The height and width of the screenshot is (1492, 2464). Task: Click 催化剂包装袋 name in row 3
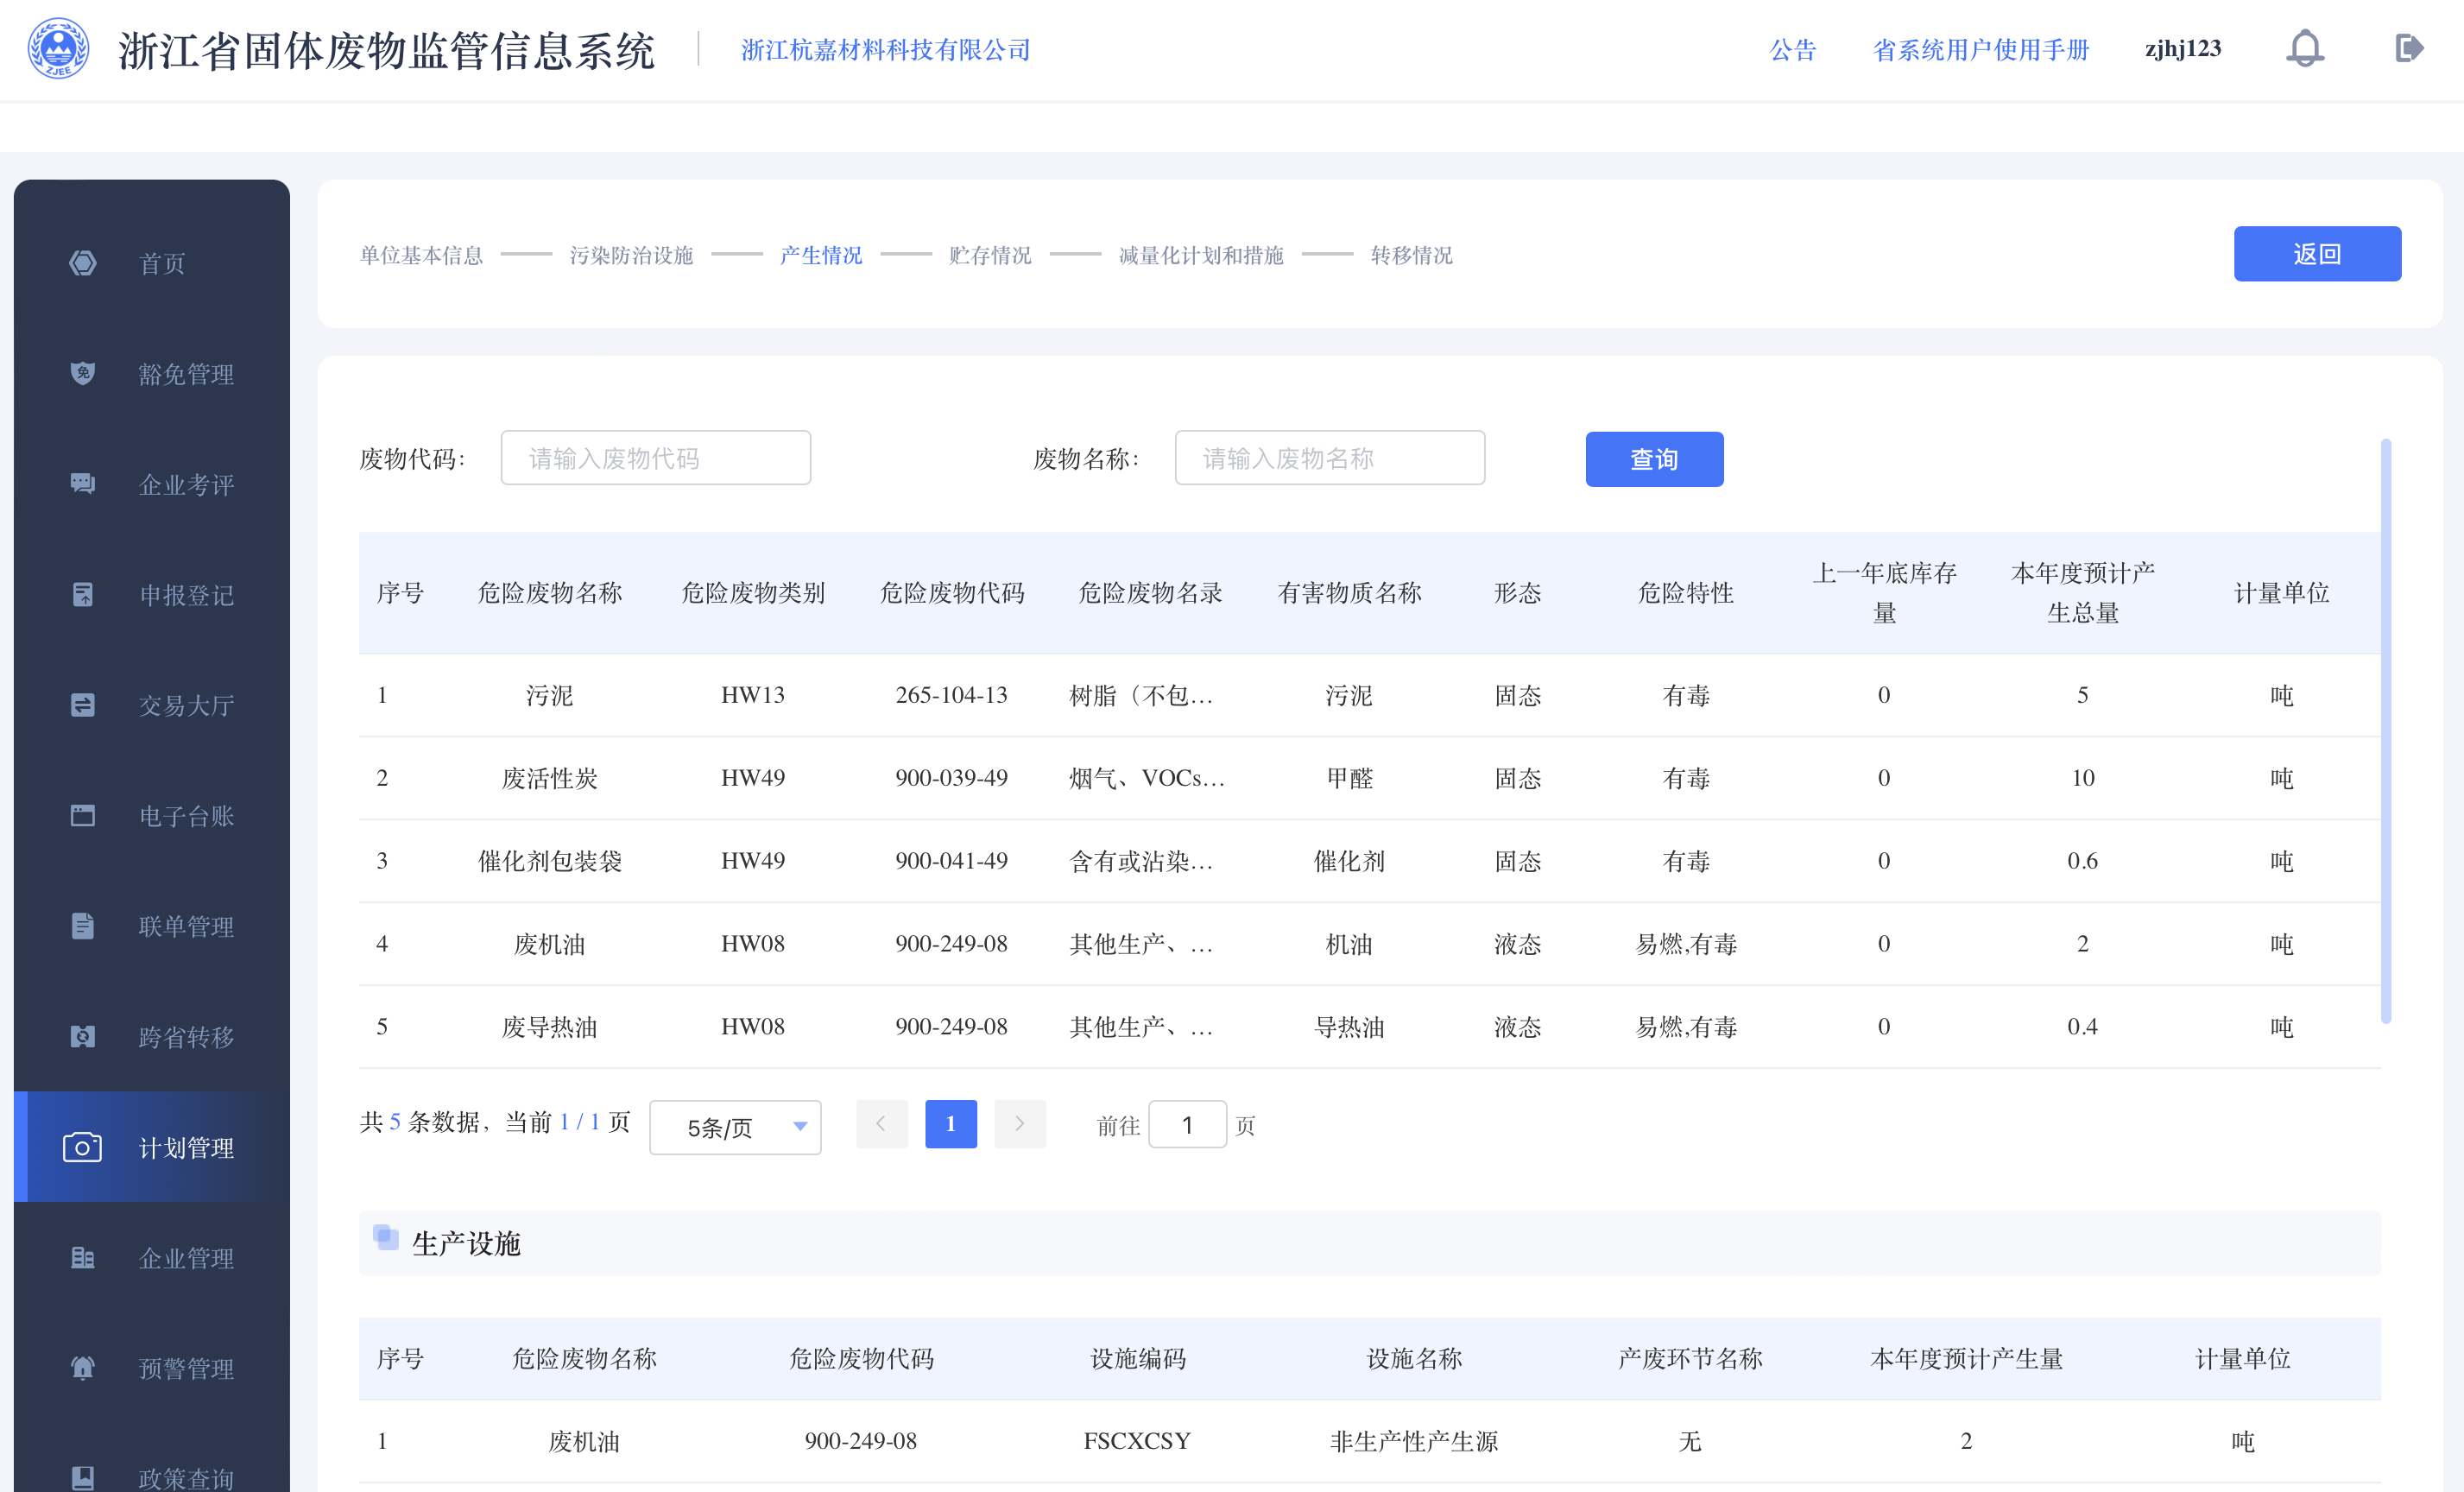pos(550,861)
